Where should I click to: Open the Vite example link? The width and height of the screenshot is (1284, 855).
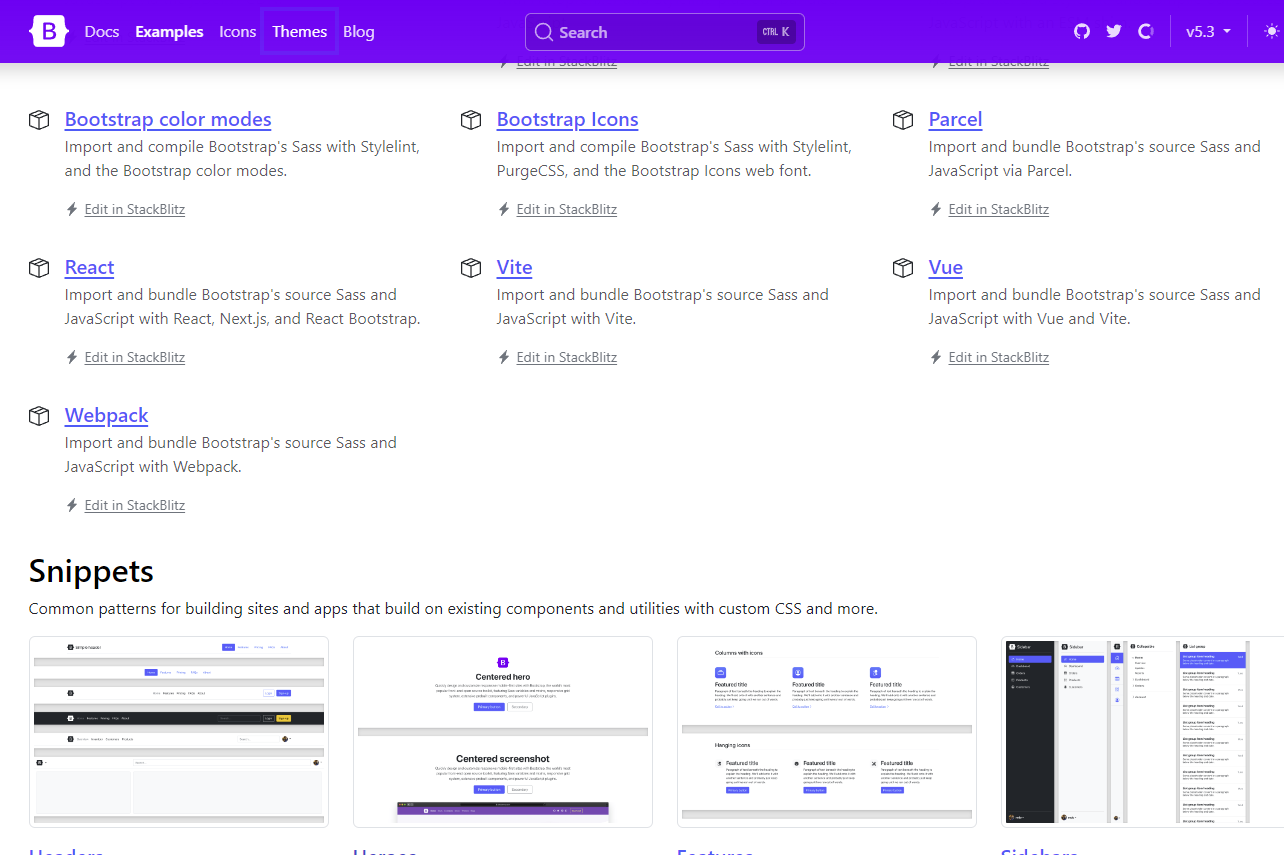point(514,267)
